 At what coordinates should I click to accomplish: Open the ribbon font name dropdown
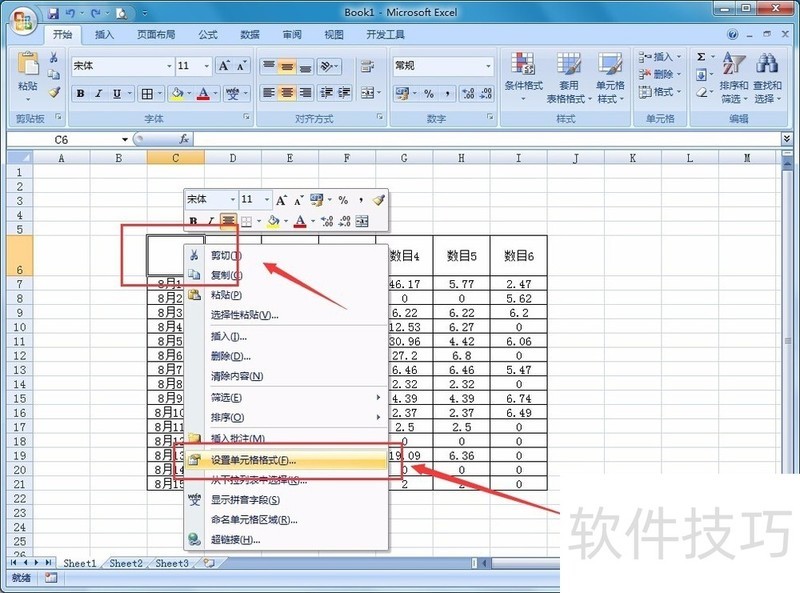[x=169, y=66]
